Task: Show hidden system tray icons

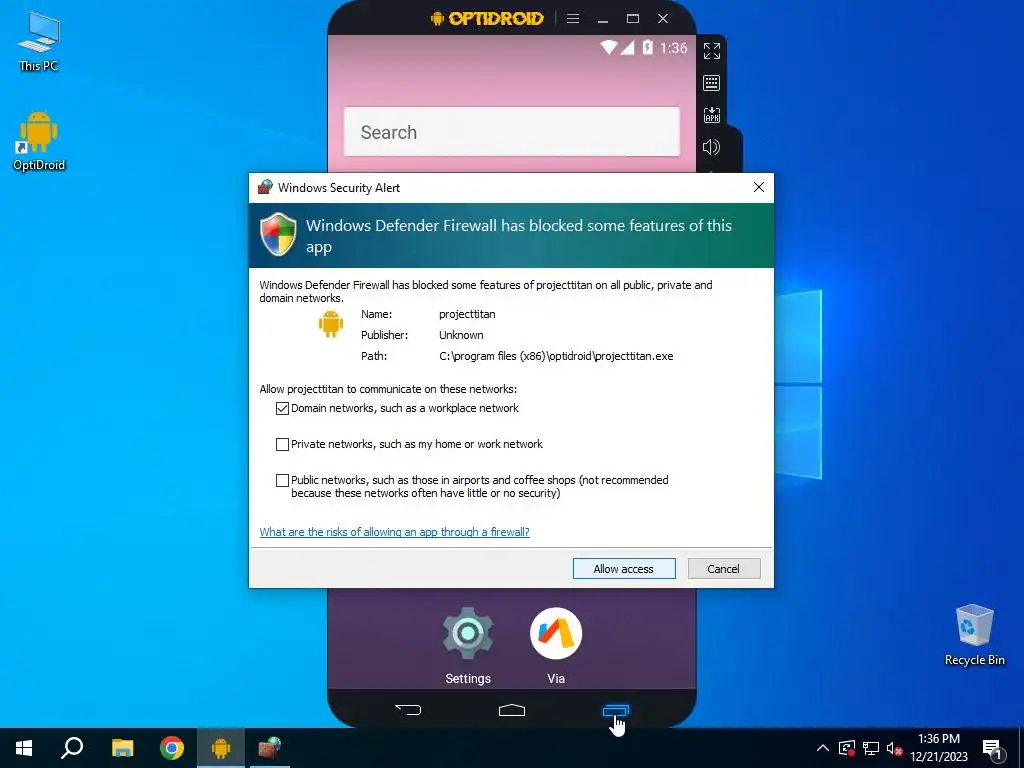Action: tap(823, 748)
